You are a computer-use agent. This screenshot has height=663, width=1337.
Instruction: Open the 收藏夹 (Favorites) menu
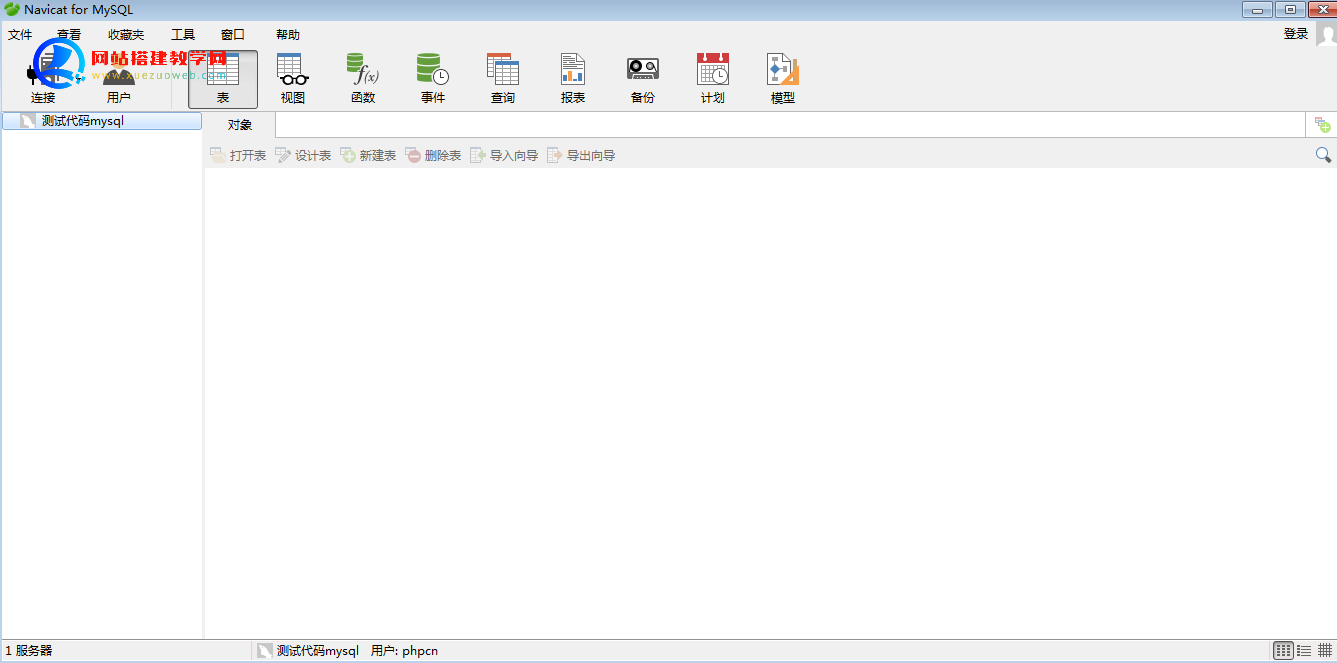pos(126,35)
